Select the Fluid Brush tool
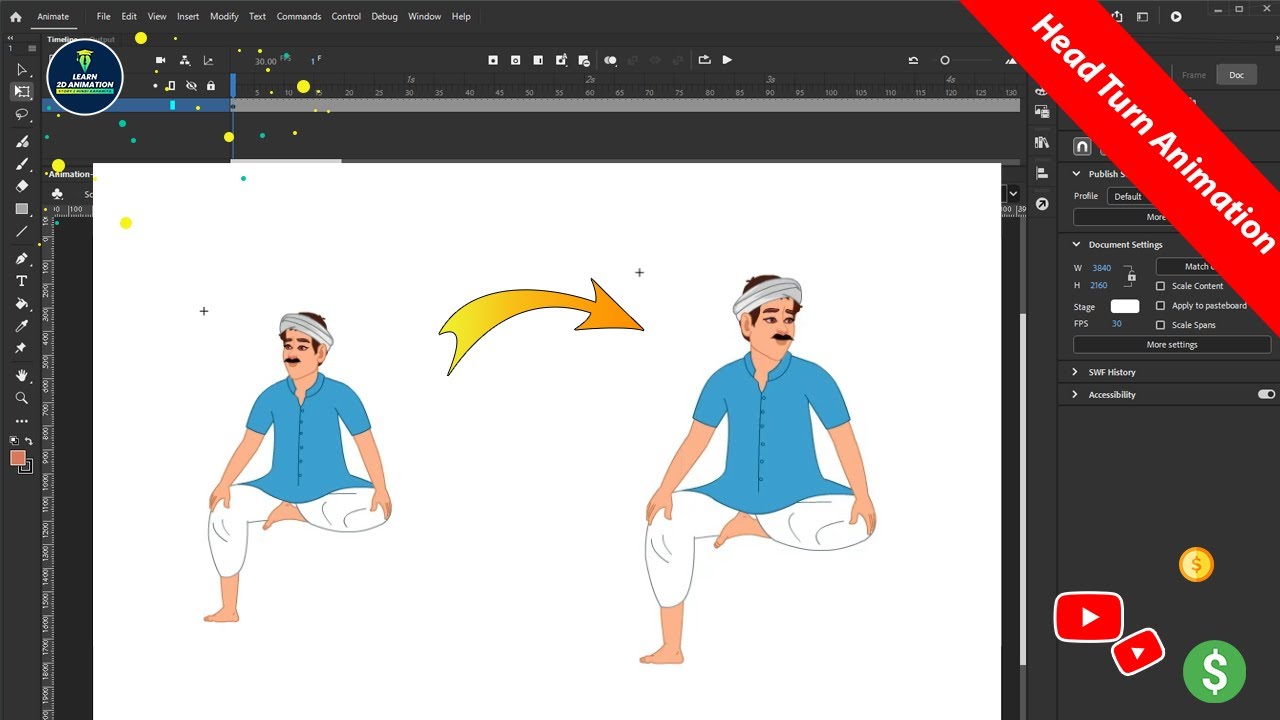The height and width of the screenshot is (720, 1280). click(22, 141)
